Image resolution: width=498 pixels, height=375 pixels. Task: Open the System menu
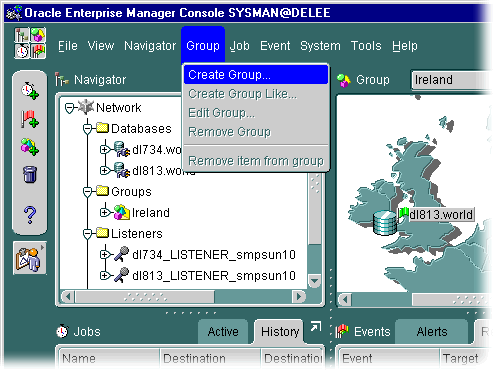(x=320, y=46)
